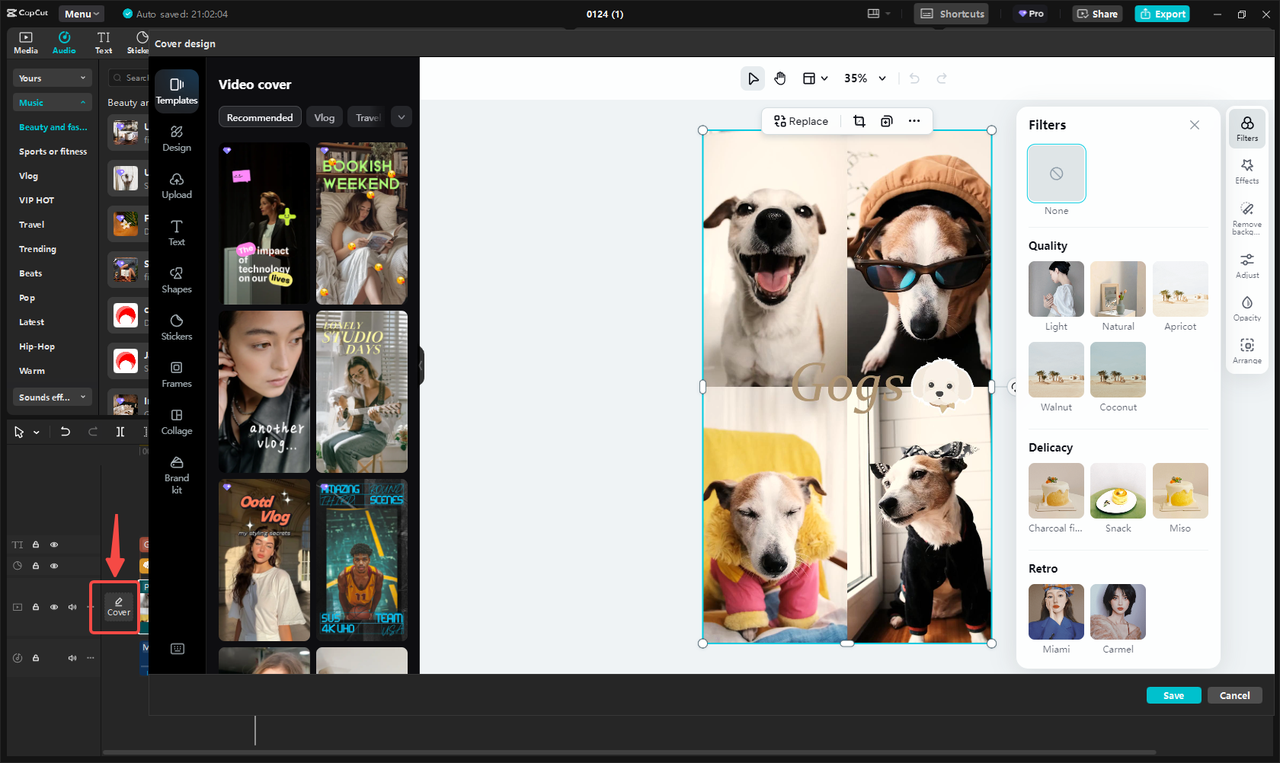Click the Save button
The image size is (1280, 763).
(1173, 695)
